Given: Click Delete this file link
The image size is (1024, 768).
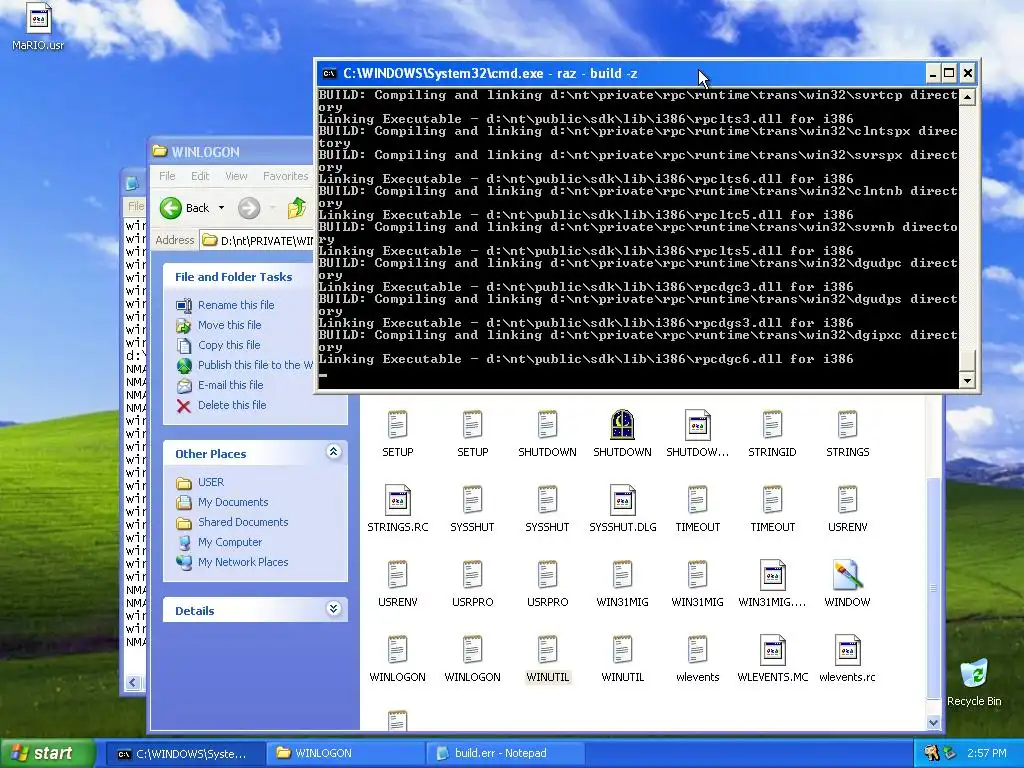Looking at the screenshot, I should [x=232, y=405].
